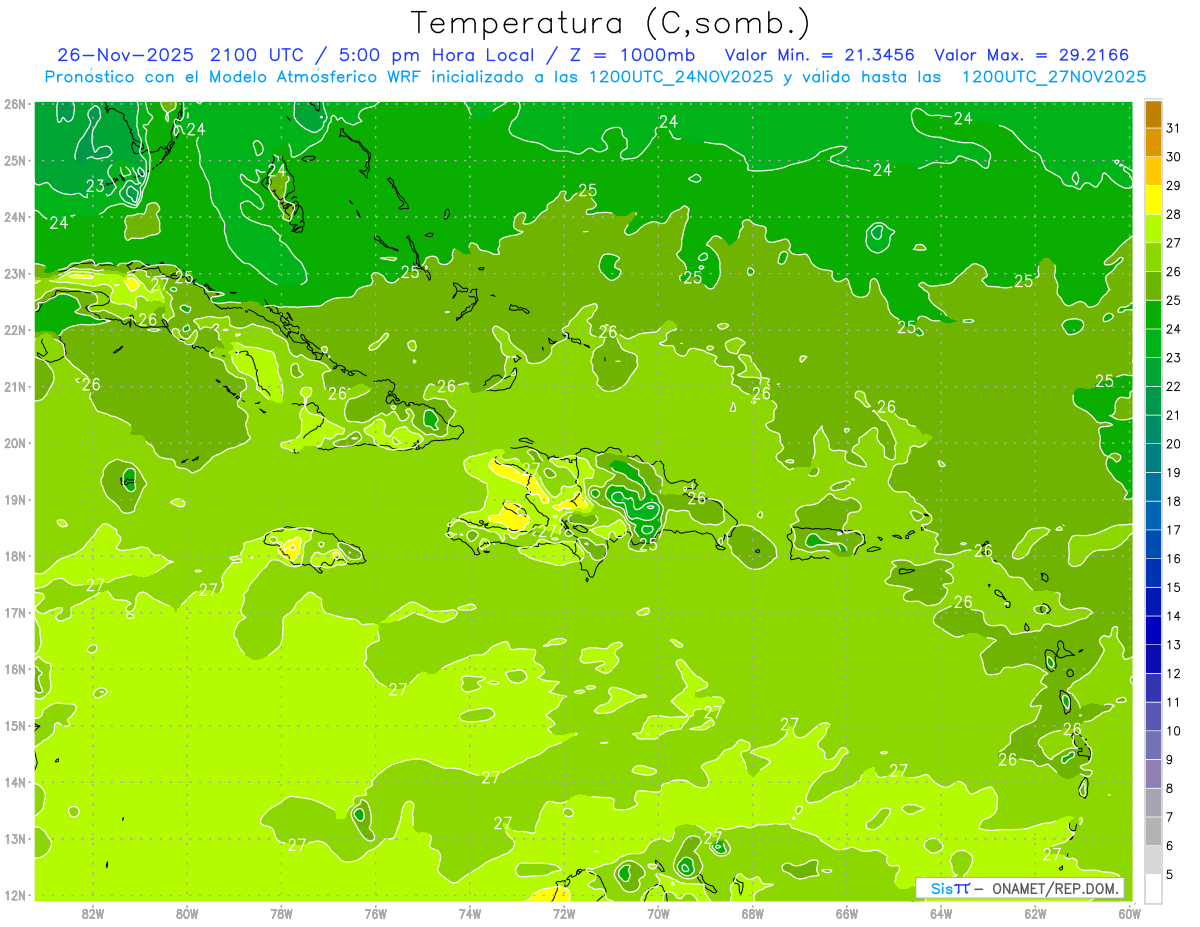
Task: Click the orange colorbar segment between 30 and 31
Action: pyautogui.click(x=1153, y=142)
